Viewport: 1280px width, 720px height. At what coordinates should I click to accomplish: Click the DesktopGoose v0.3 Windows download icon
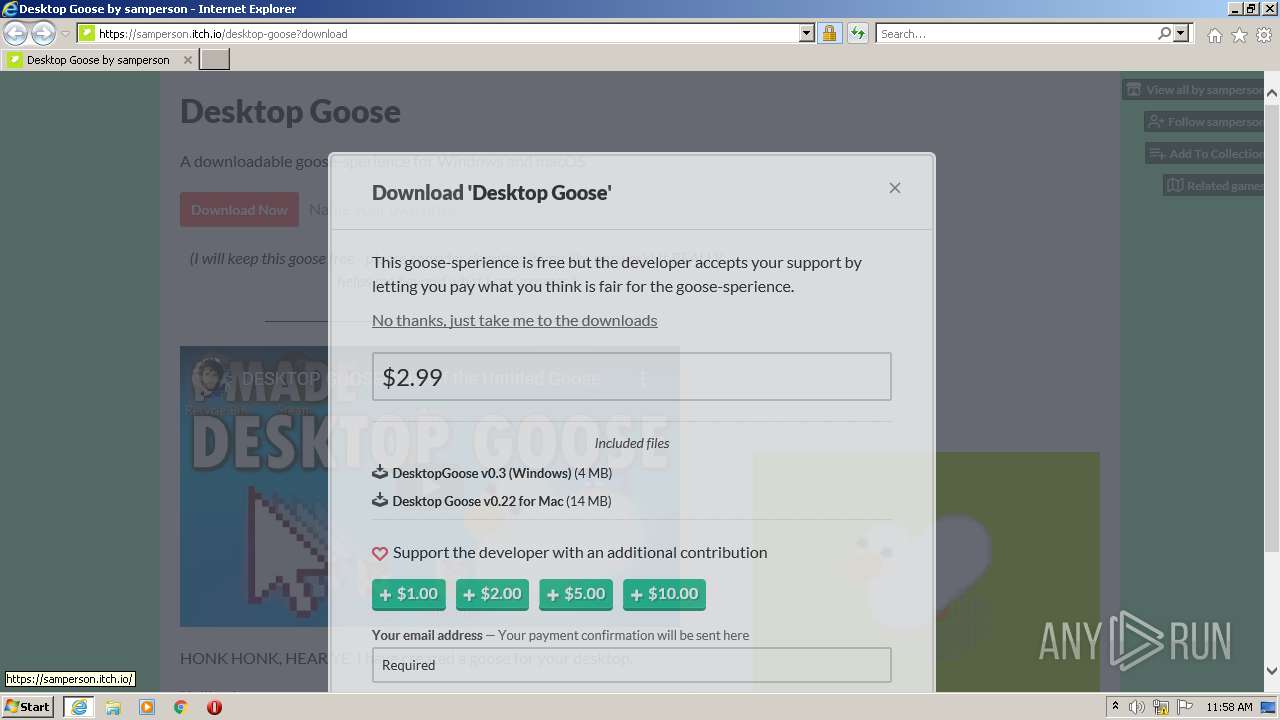pyautogui.click(x=380, y=472)
